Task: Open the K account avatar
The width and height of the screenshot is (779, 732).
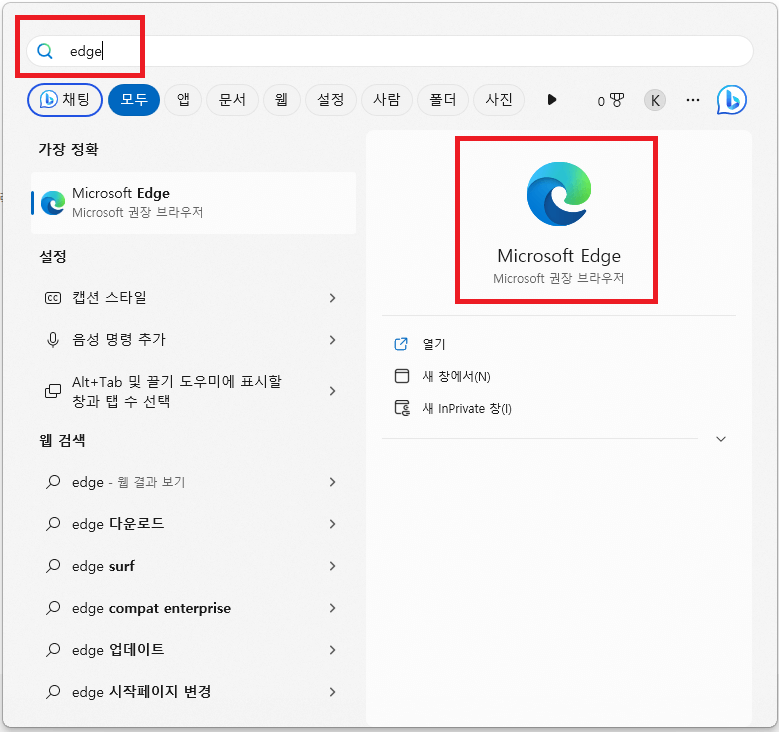Action: click(x=655, y=100)
